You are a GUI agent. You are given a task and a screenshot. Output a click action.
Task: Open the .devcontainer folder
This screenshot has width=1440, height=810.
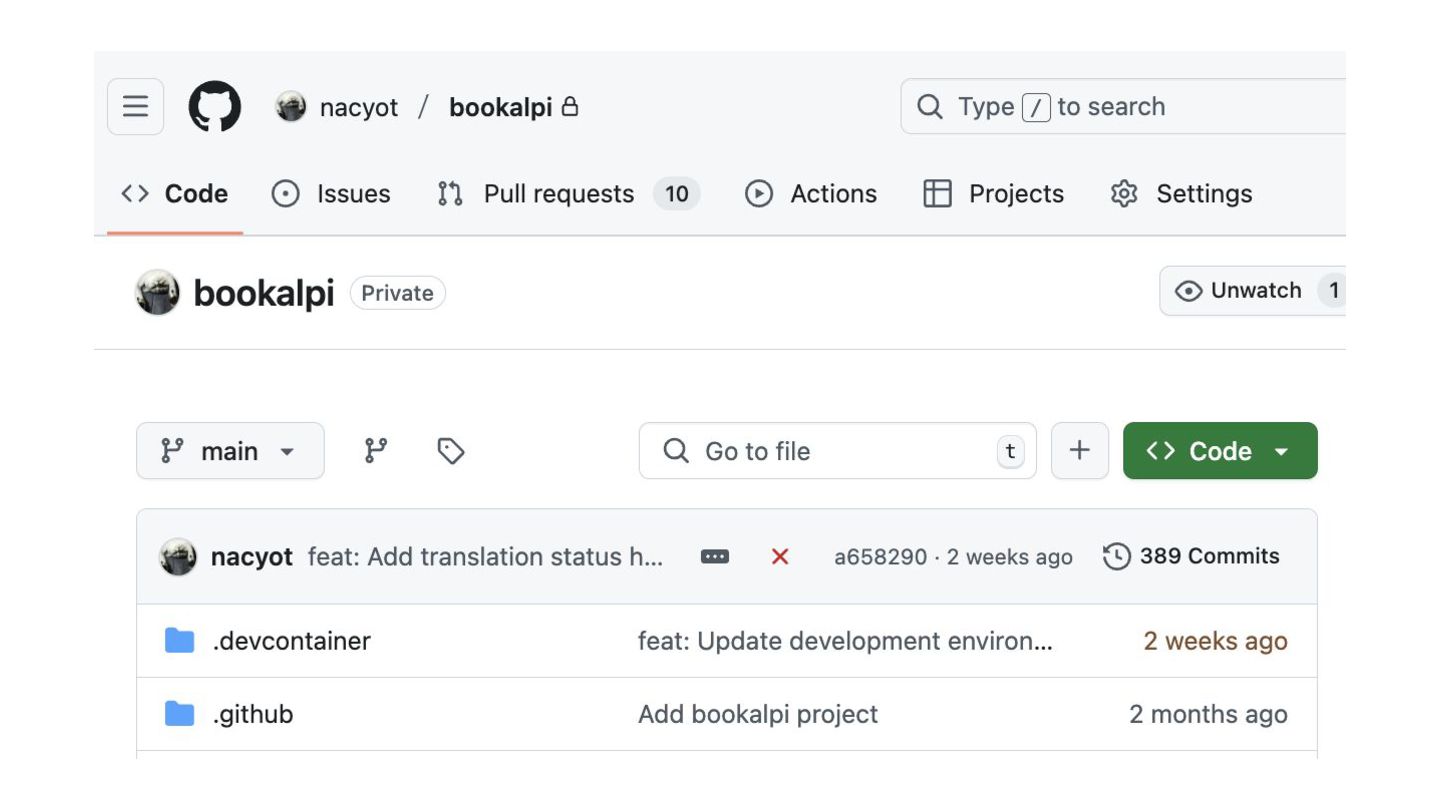pyautogui.click(x=291, y=641)
